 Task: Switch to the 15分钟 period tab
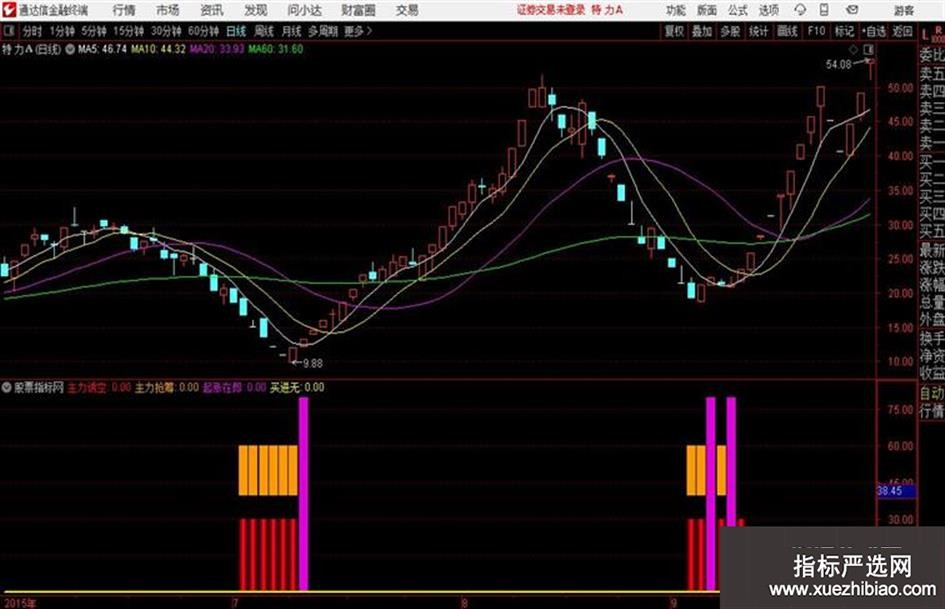click(x=128, y=31)
